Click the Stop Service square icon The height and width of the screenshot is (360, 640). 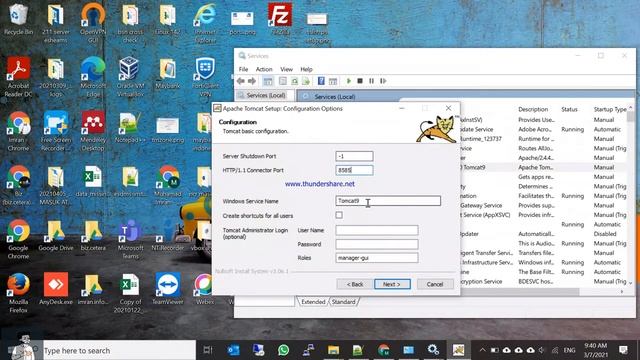[x=360, y=81]
